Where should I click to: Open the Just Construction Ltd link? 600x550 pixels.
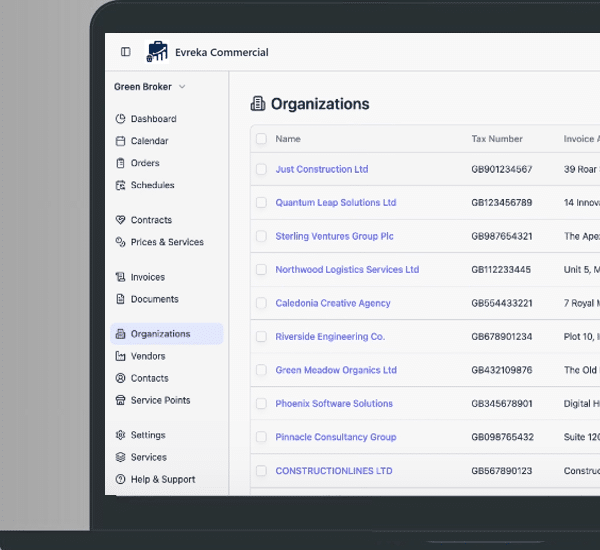pyautogui.click(x=322, y=169)
